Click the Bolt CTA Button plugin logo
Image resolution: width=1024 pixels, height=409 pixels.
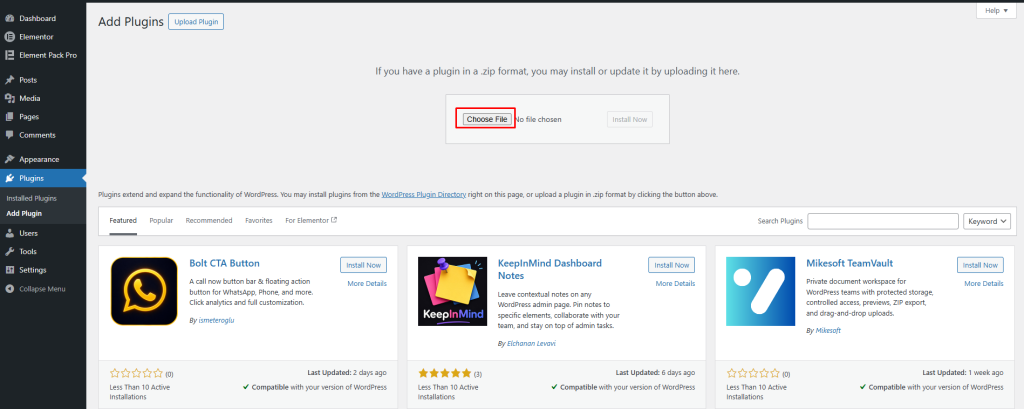[x=144, y=291]
